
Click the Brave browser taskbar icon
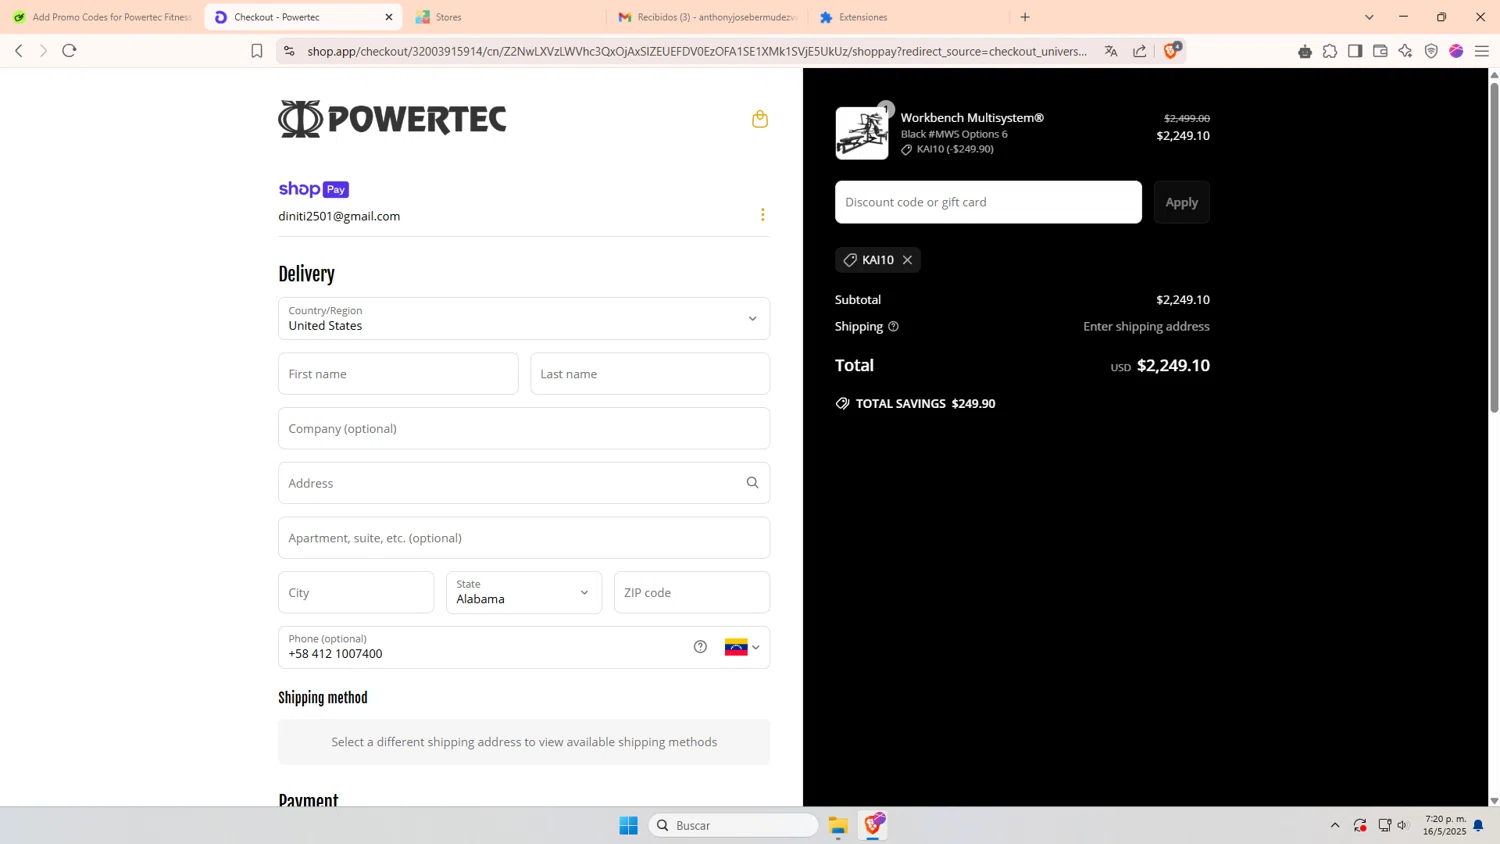pos(874,825)
